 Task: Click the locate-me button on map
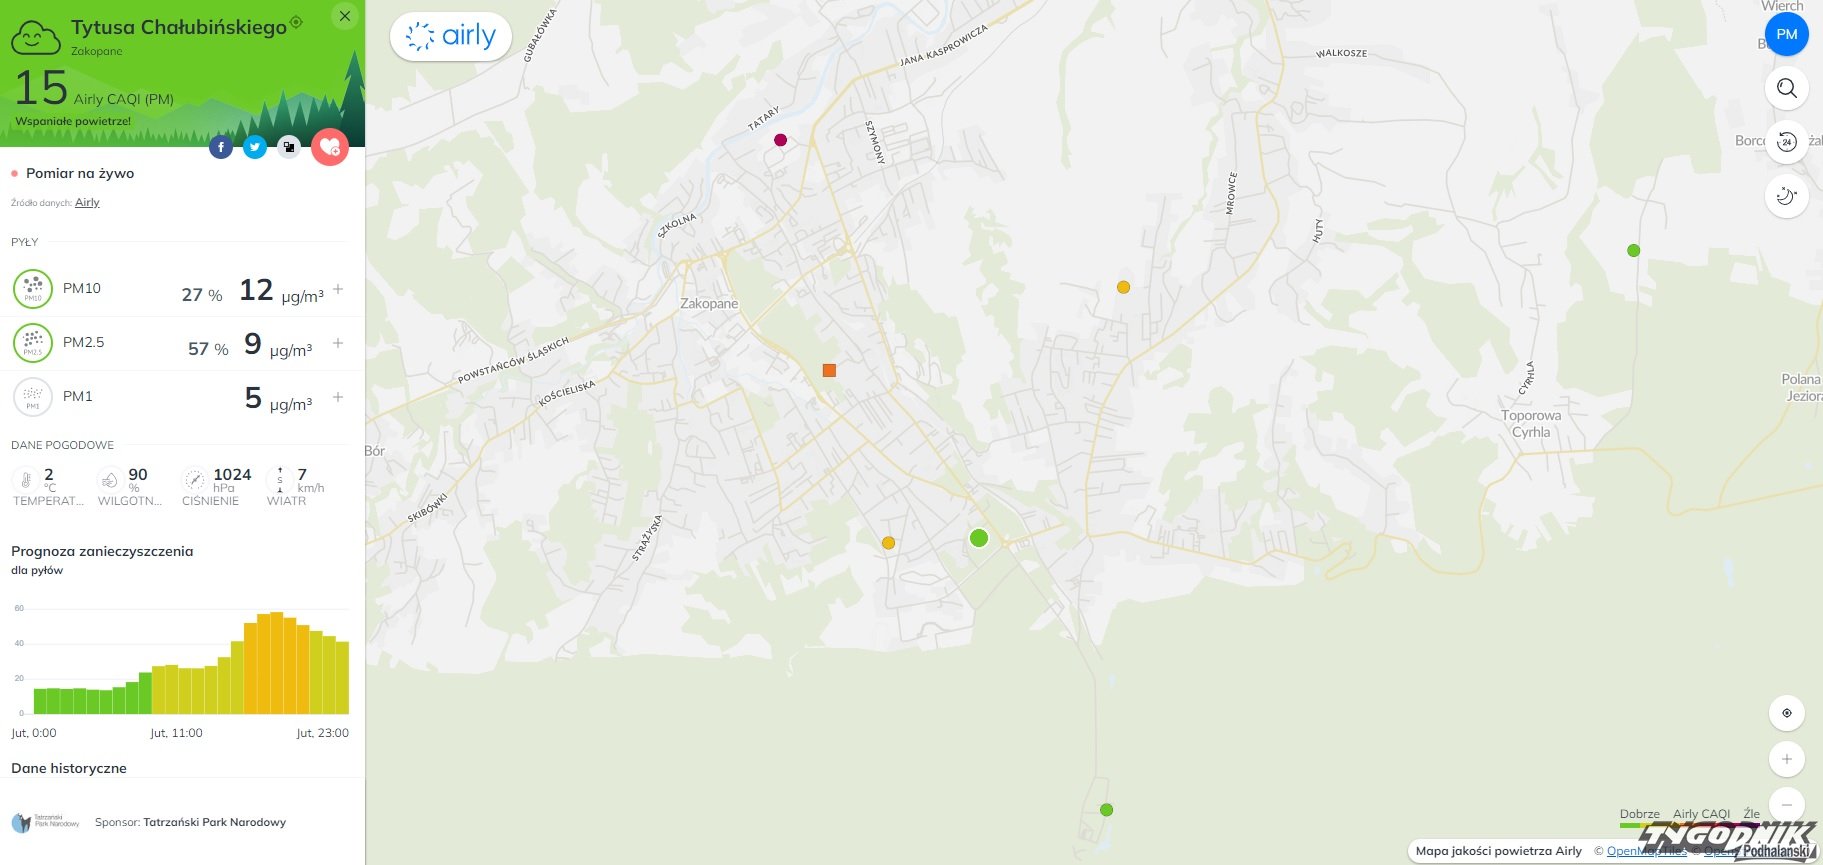click(x=1786, y=713)
